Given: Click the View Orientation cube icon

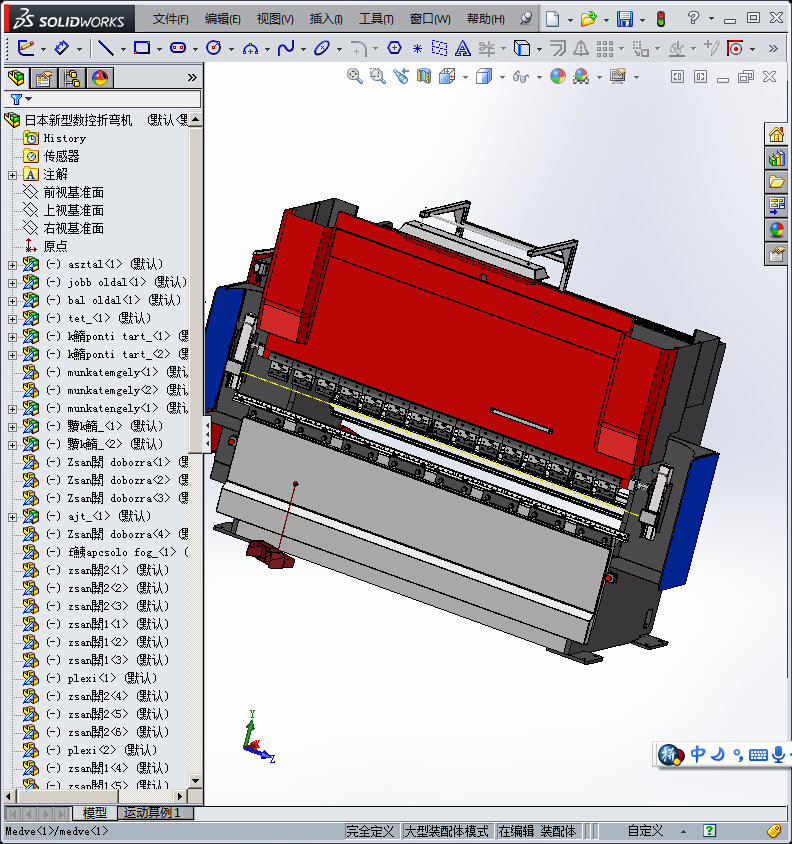Looking at the screenshot, I should pos(447,76).
